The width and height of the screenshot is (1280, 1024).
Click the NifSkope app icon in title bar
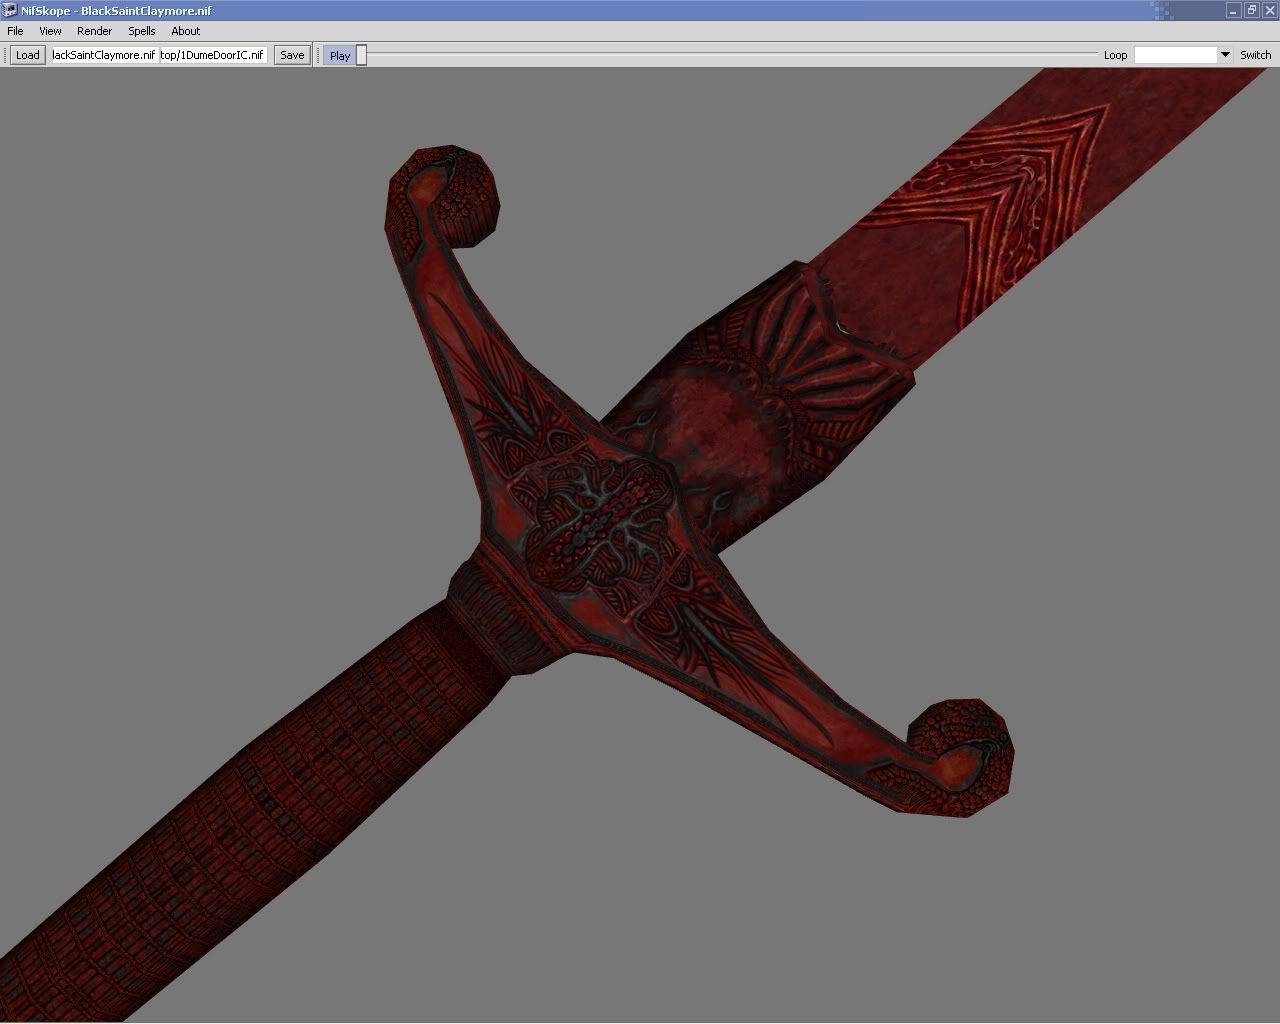pyautogui.click(x=10, y=10)
